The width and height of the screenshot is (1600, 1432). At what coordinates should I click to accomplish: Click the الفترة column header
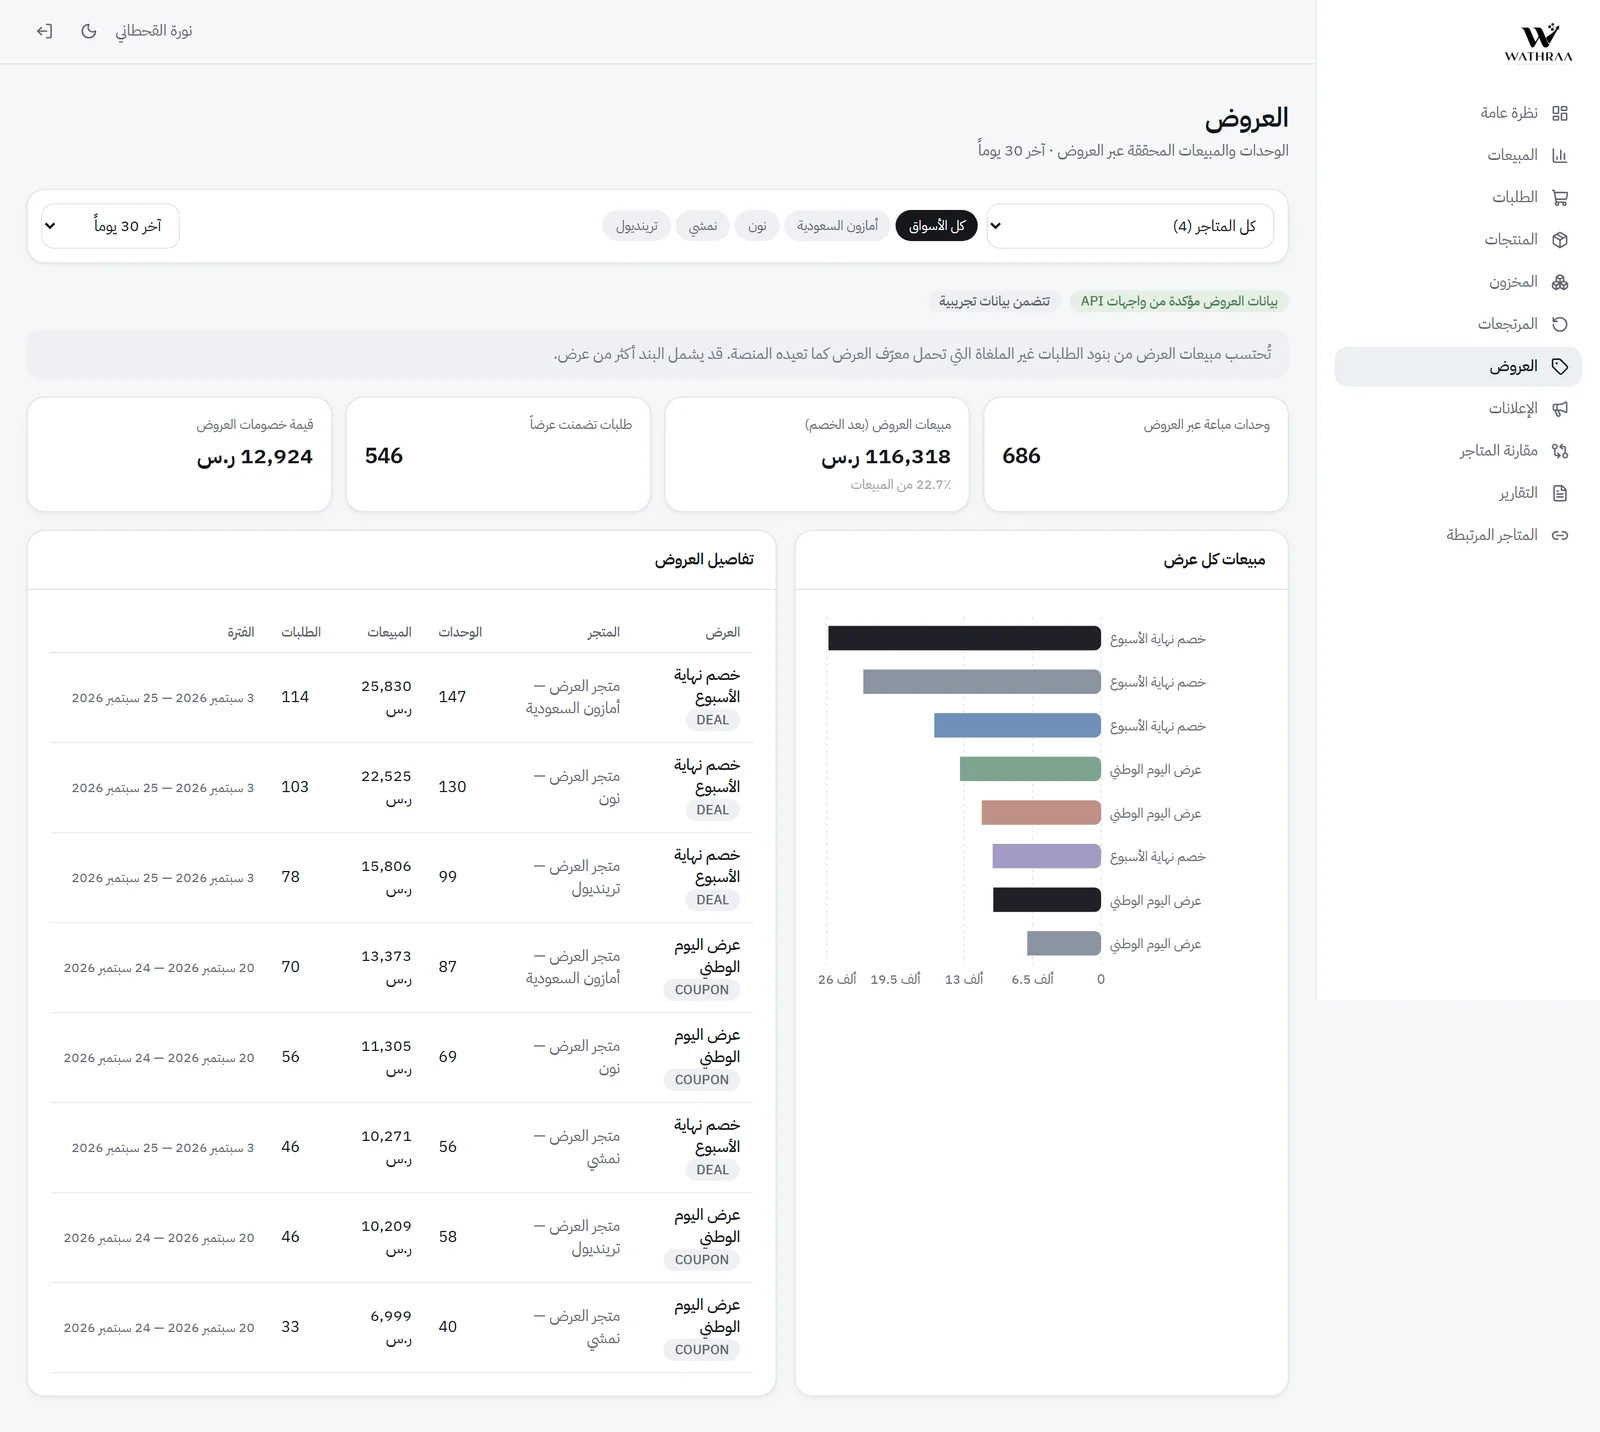240,632
